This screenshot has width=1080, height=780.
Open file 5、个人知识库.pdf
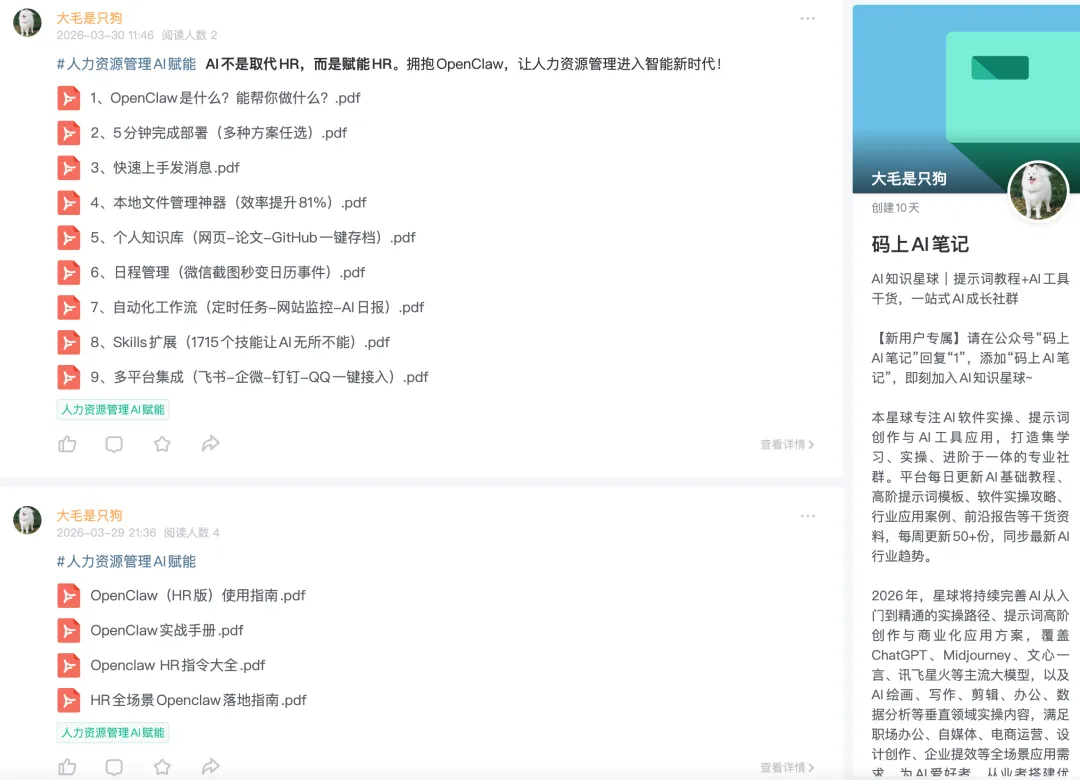pos(253,238)
